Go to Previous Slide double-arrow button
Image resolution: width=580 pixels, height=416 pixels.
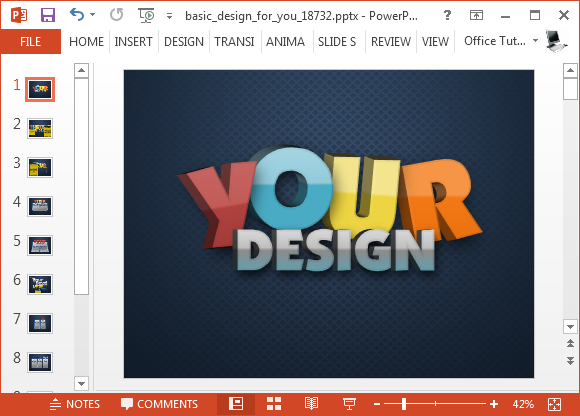[570, 344]
